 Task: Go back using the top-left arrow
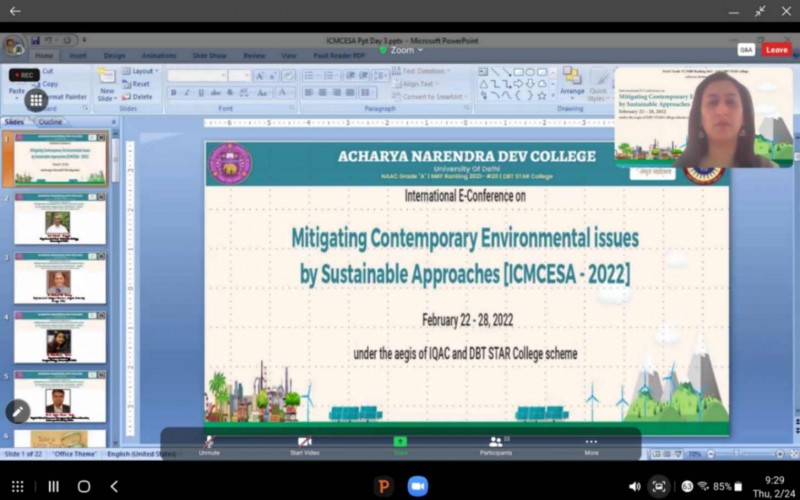pyautogui.click(x=15, y=11)
